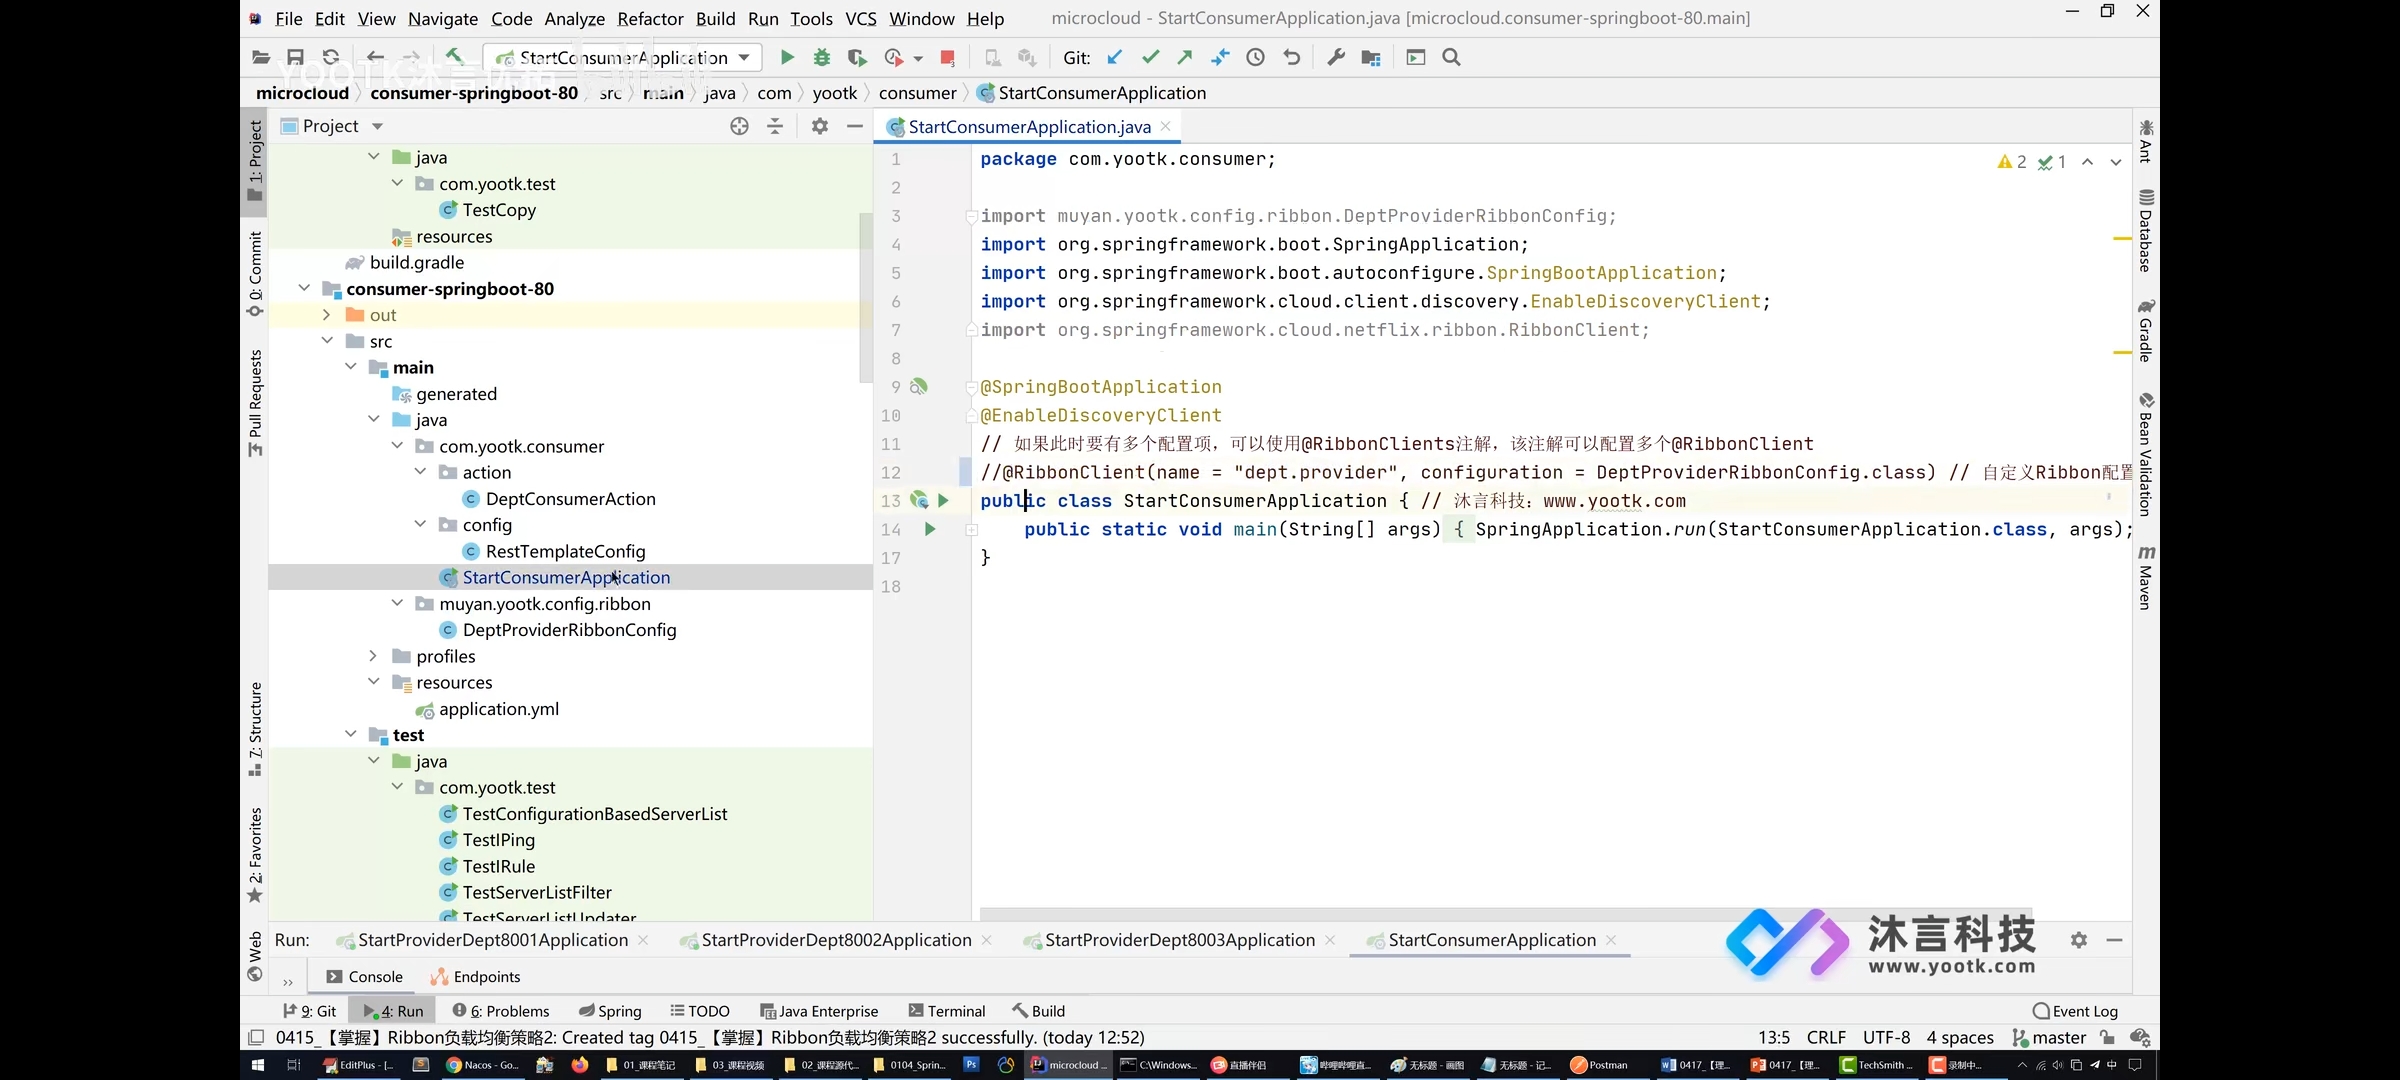Collapse the action package
This screenshot has width=2400, height=1080.
(420, 472)
